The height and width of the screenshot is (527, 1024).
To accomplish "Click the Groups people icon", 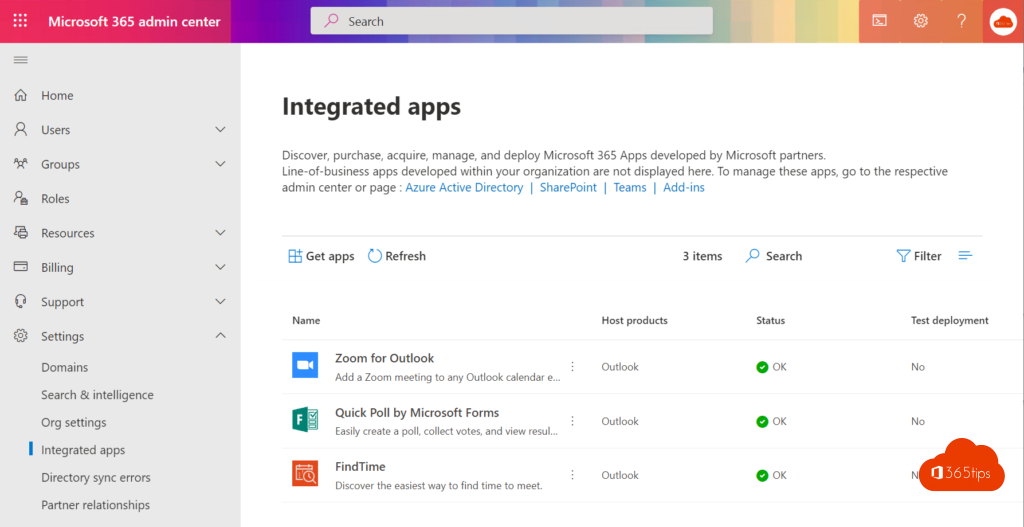I will click(x=21, y=164).
